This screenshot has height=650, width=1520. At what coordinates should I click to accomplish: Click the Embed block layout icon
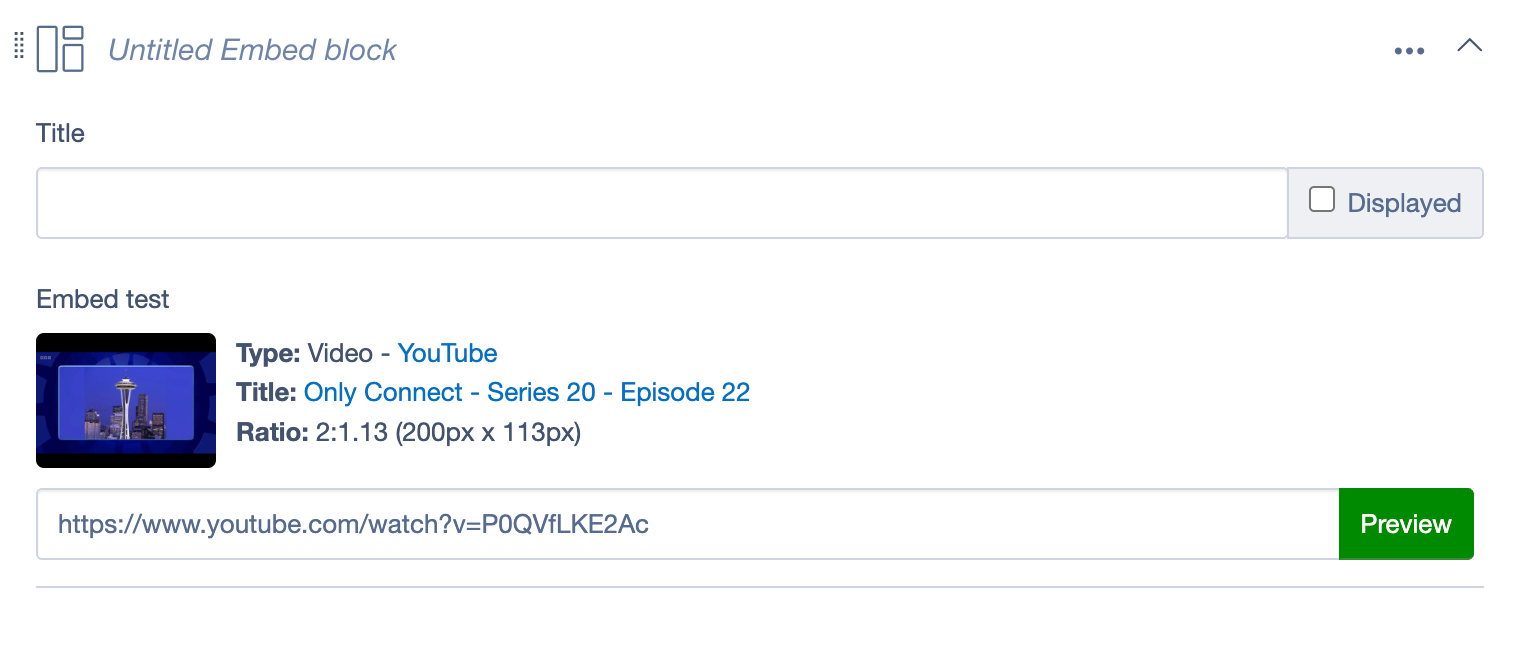pos(60,49)
